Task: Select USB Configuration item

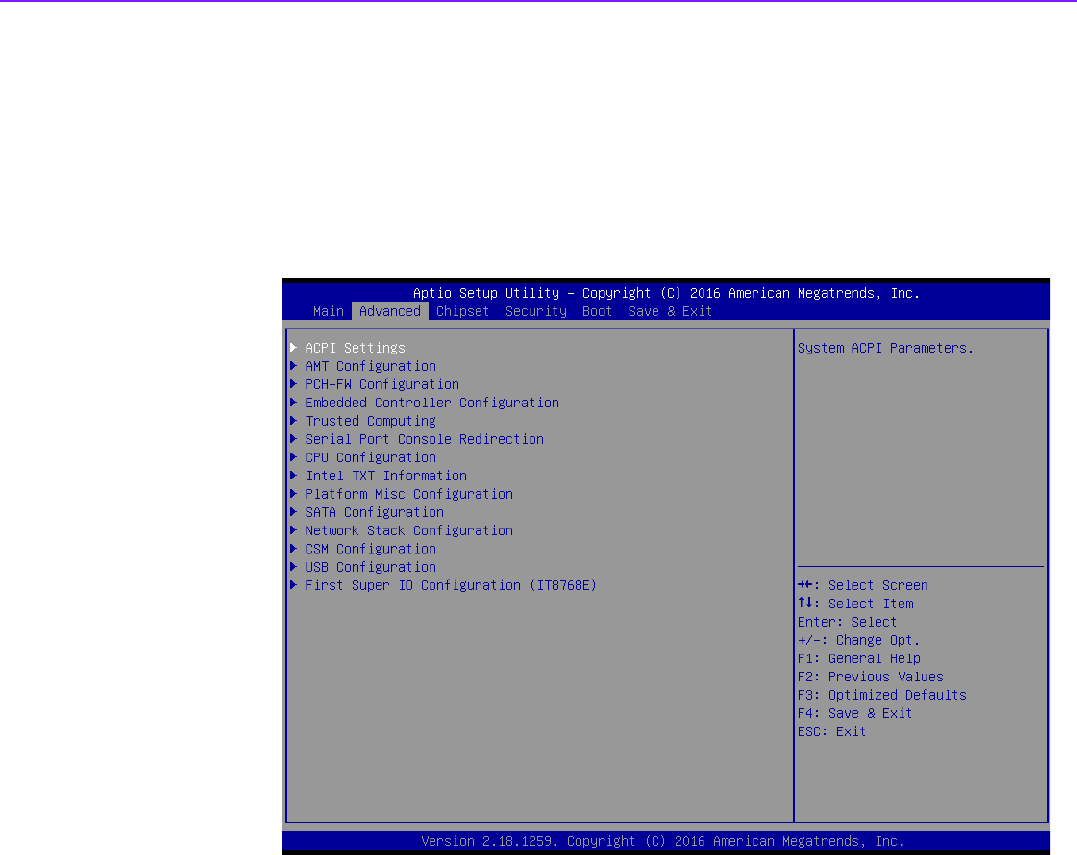Action: pos(370,567)
